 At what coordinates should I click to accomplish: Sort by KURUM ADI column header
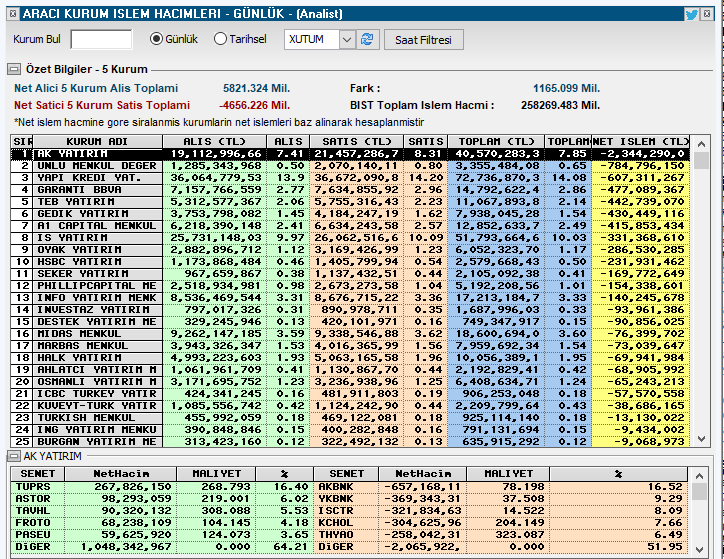point(97,141)
